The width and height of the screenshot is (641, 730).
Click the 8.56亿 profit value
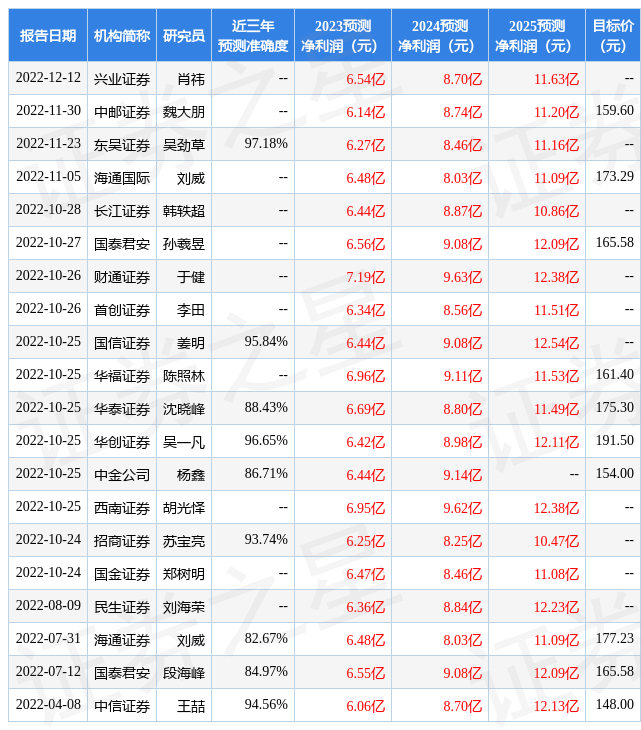[462, 310]
